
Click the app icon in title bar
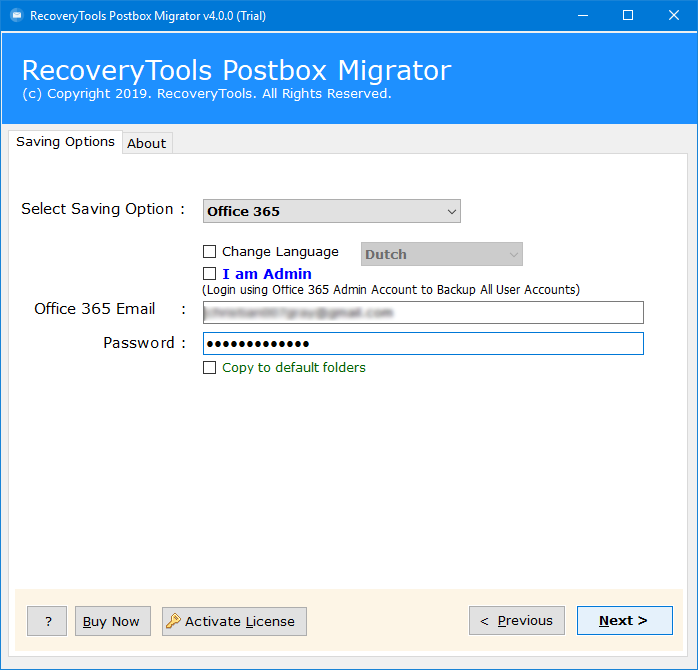[x=16, y=16]
